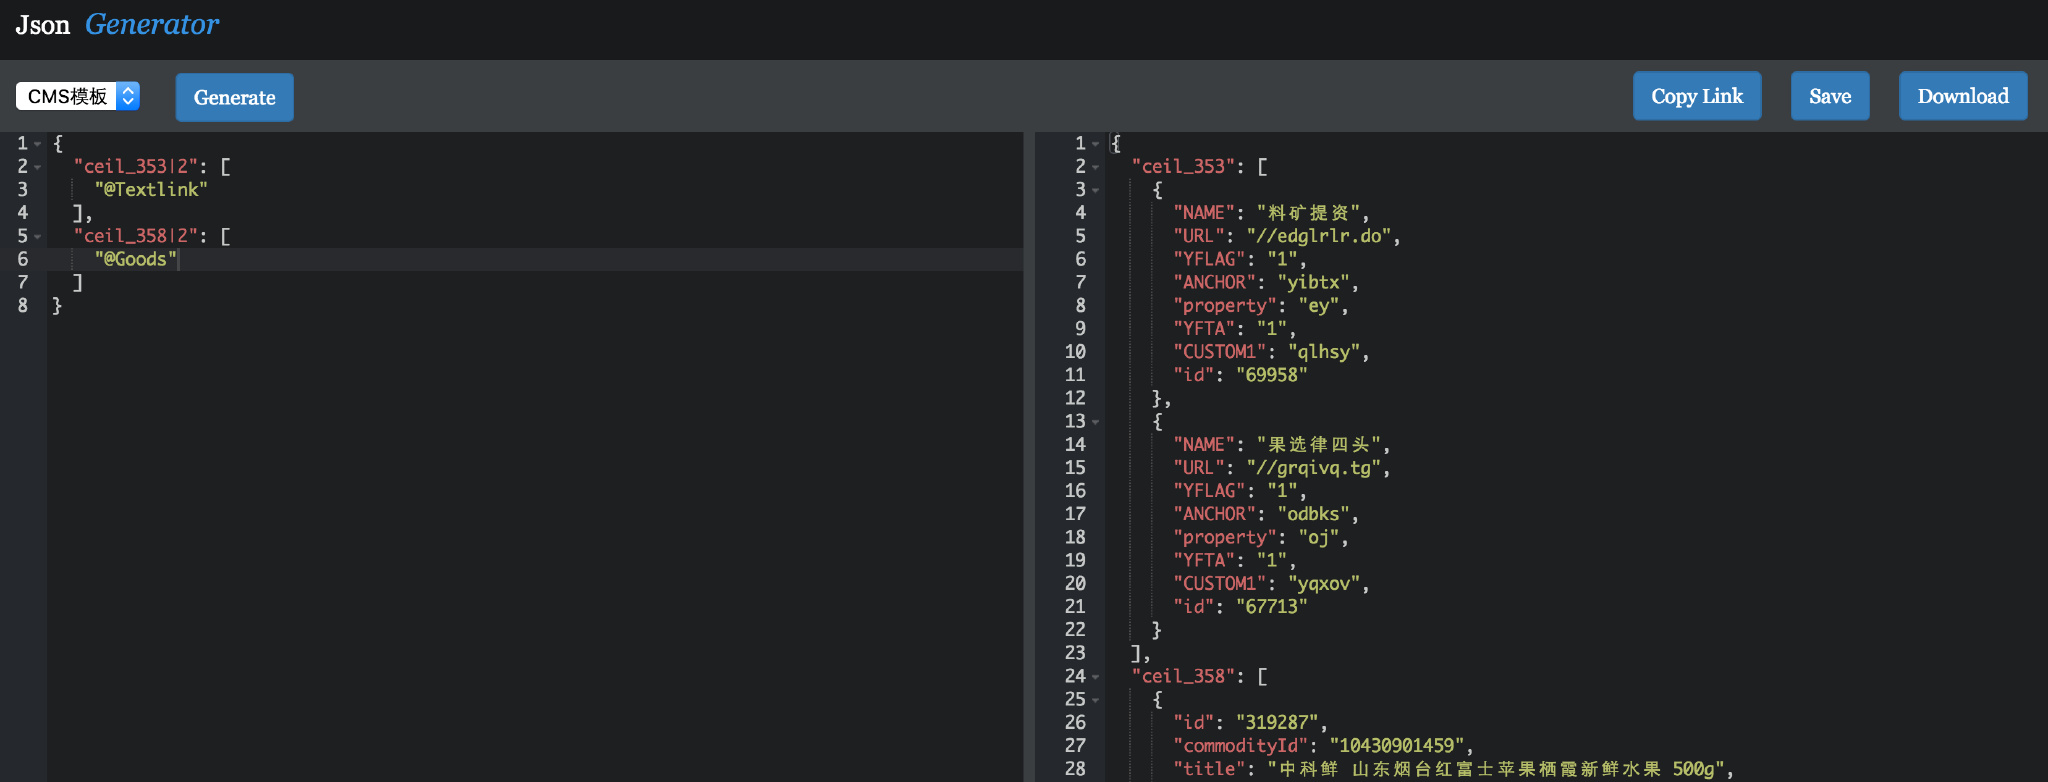Click the "ceil_353|2" key in left editor
The width and height of the screenshot is (2048, 782).
pos(135,166)
